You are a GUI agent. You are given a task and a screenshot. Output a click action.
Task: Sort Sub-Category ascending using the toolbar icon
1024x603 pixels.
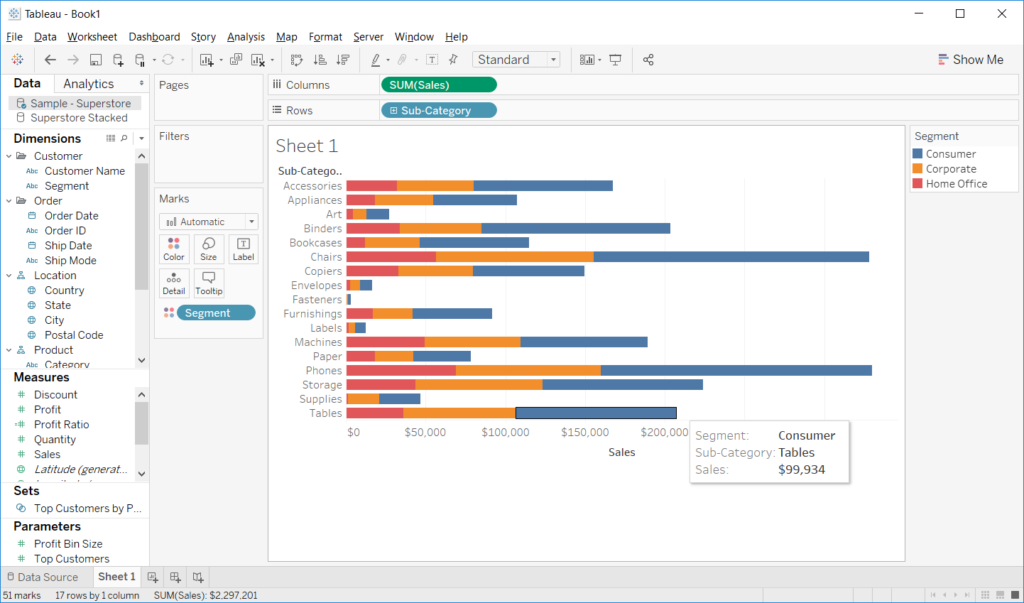click(x=321, y=59)
